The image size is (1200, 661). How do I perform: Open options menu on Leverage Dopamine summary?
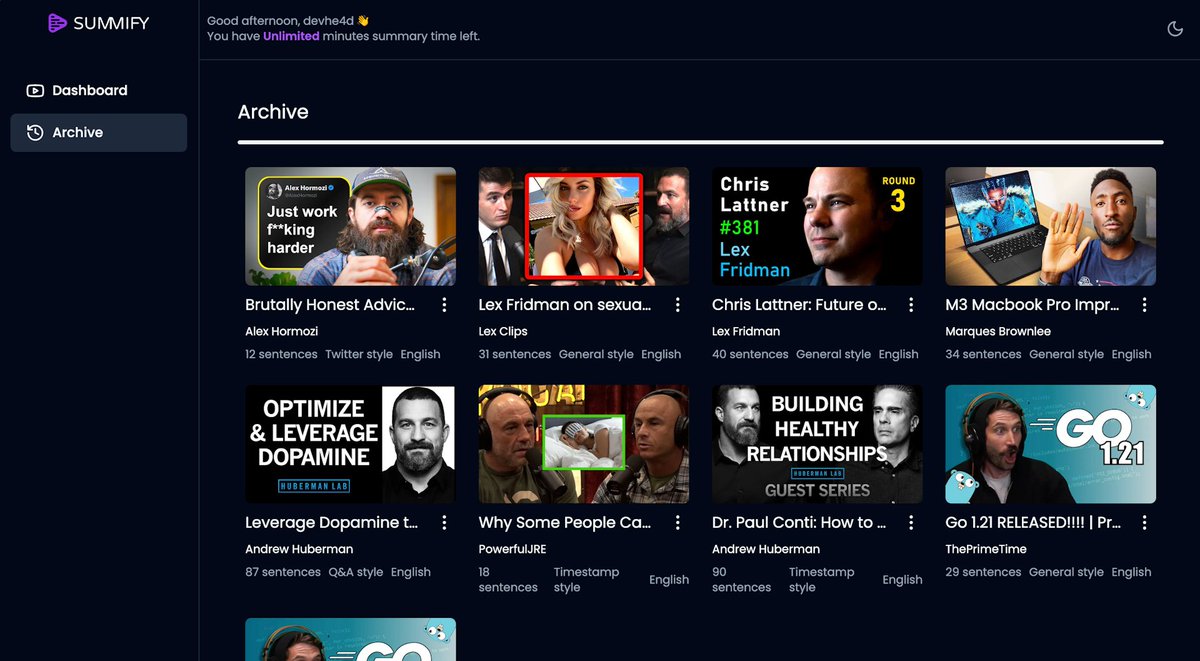(x=444, y=522)
